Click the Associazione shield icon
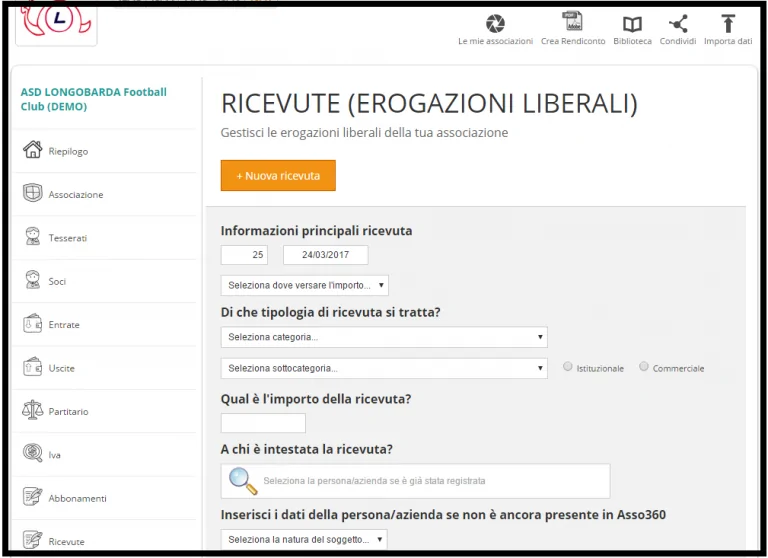 click(33, 193)
